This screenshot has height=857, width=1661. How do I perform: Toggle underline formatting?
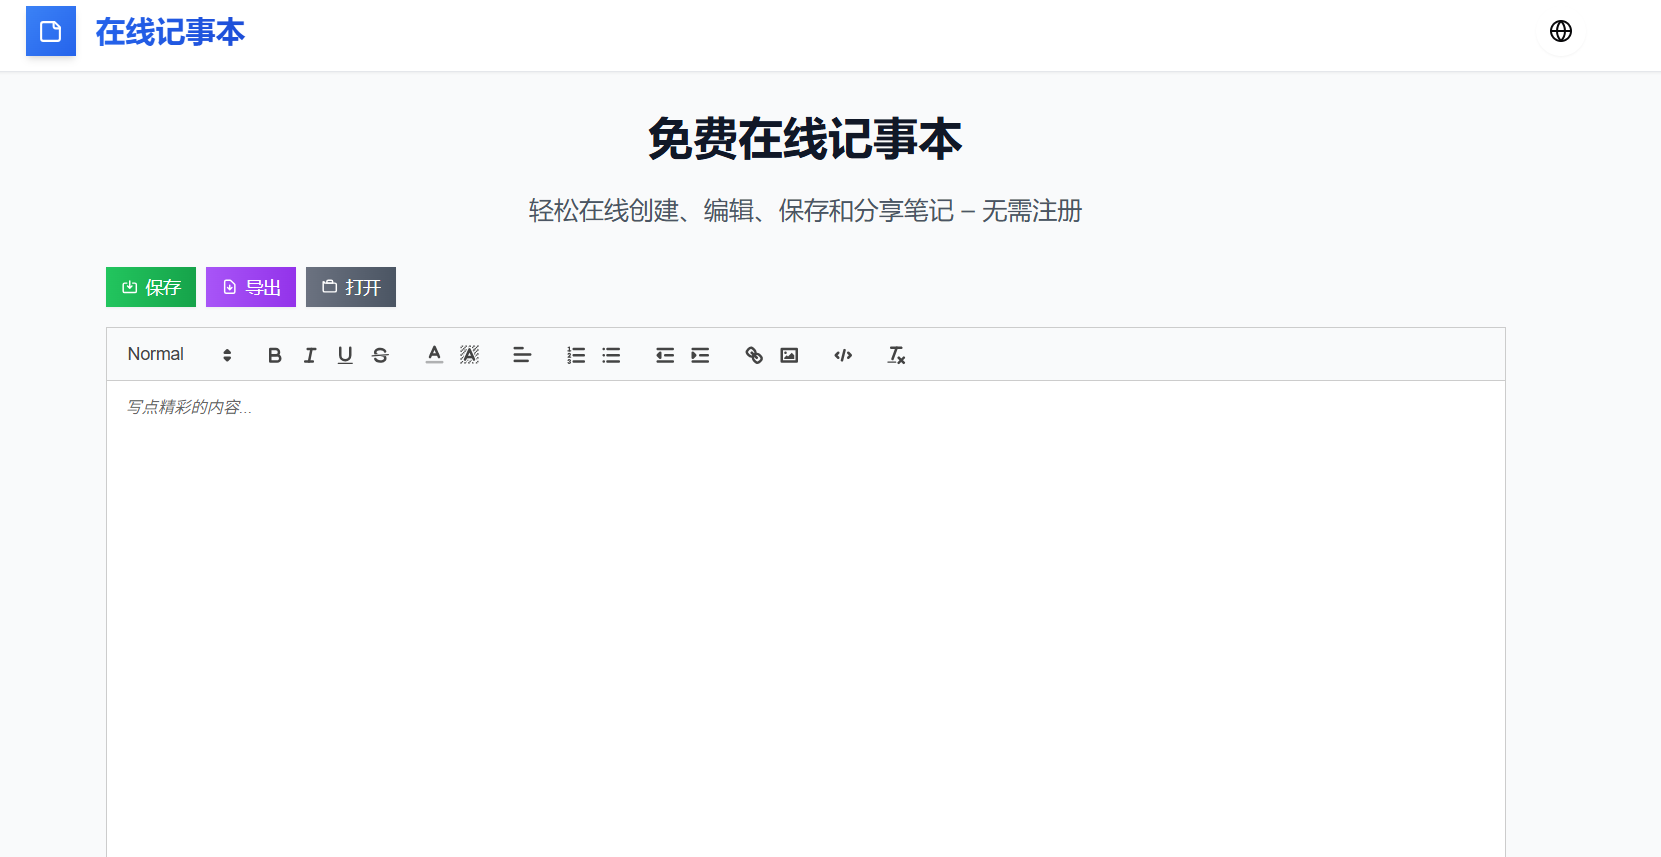click(x=345, y=355)
